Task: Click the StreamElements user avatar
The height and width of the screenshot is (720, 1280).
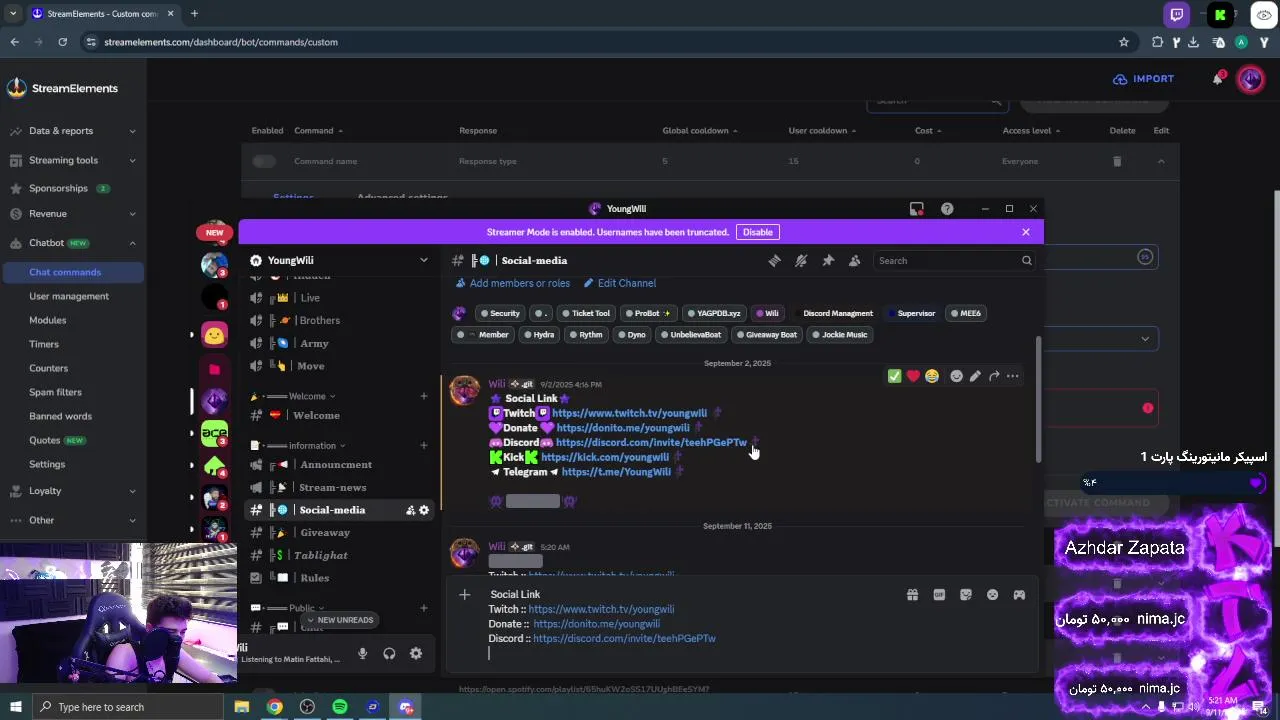Action: pos(1250,79)
